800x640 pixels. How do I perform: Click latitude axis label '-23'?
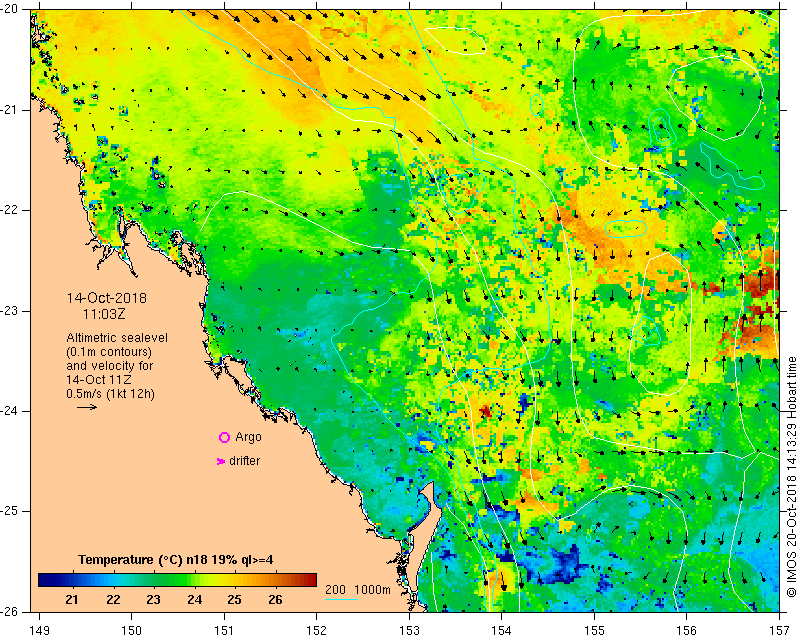[9, 310]
